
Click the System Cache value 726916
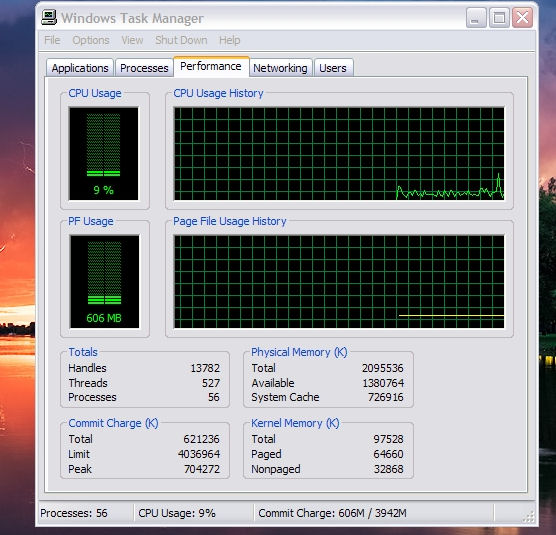386,397
